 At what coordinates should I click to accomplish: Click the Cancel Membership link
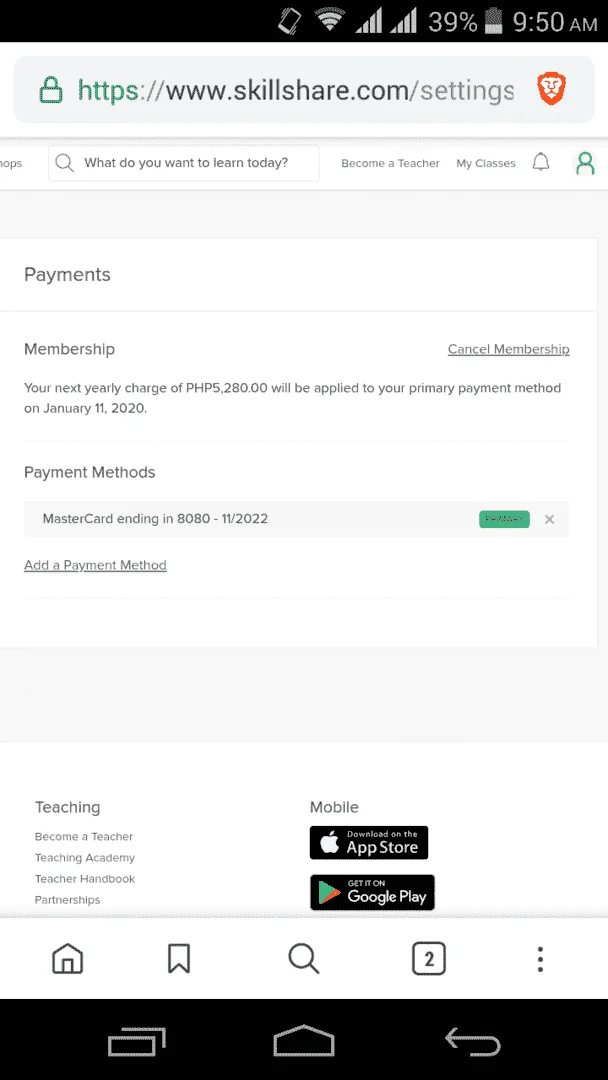[509, 349]
